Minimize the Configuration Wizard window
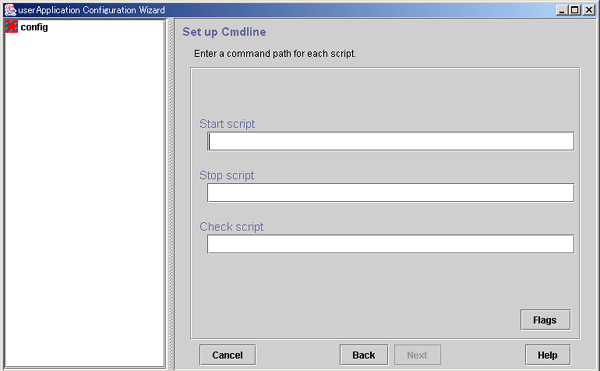 click(x=562, y=10)
